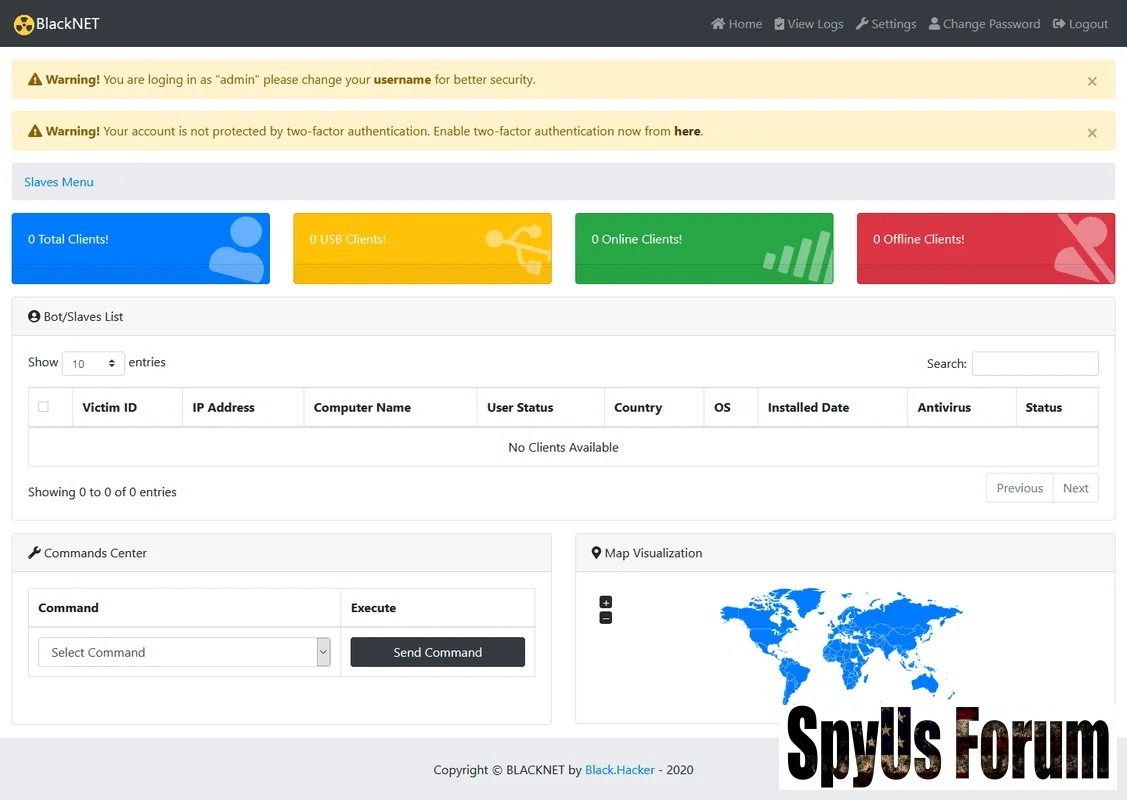Click the Next pagination button
This screenshot has height=800, width=1127.
1075,488
